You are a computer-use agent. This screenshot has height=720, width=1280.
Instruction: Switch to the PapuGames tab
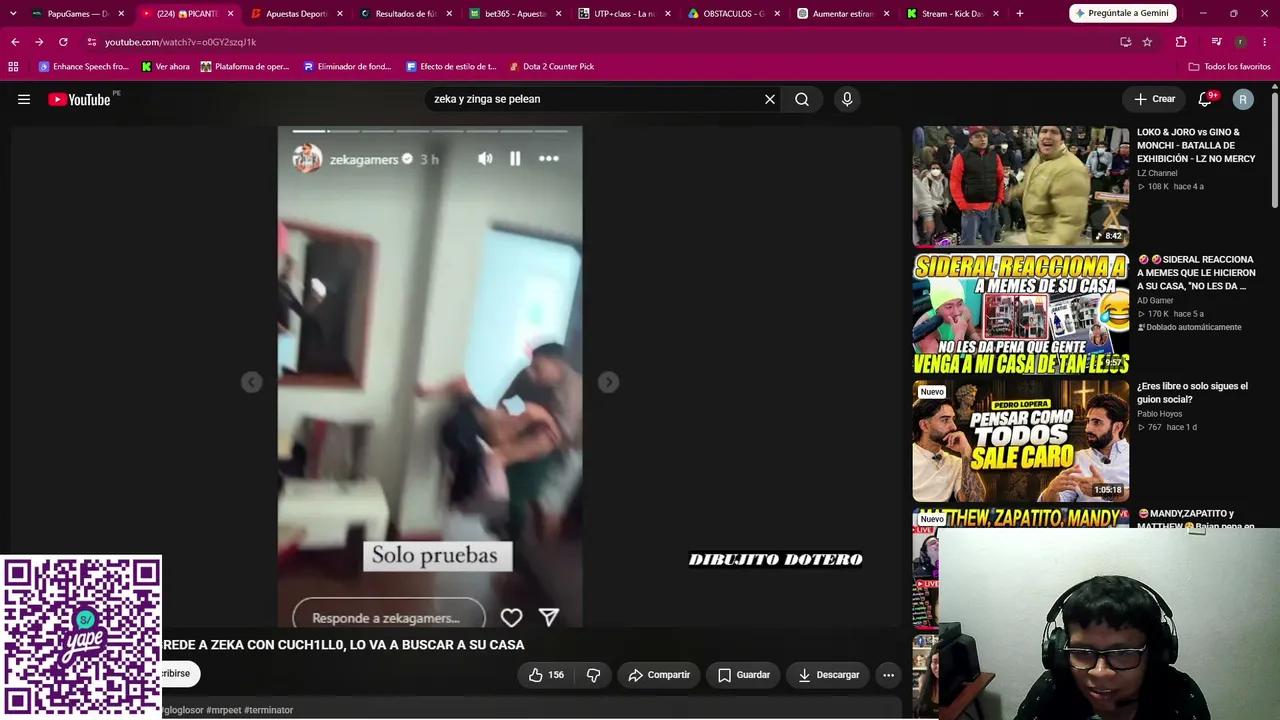tap(78, 14)
